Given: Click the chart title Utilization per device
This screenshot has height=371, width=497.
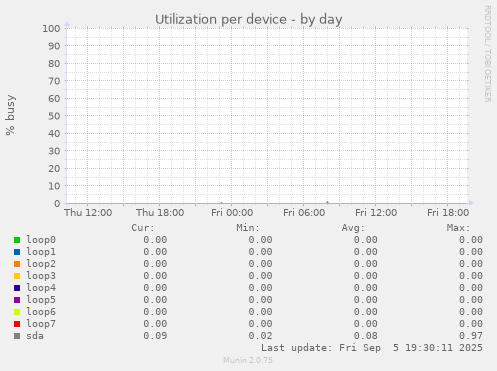Looking at the screenshot, I should point(249,19).
